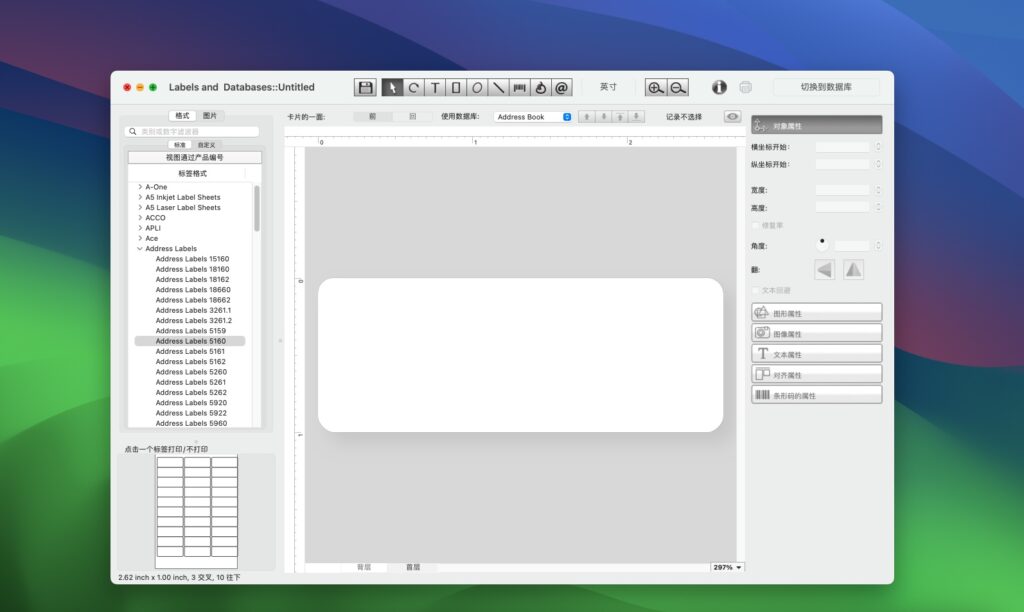Screen dimensions: 1024x612
Task: Select the rectangle drawing tool
Action: click(456, 88)
